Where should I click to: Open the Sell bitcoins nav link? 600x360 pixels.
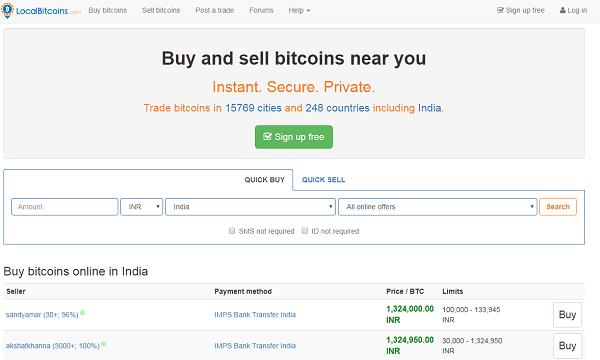coord(161,10)
